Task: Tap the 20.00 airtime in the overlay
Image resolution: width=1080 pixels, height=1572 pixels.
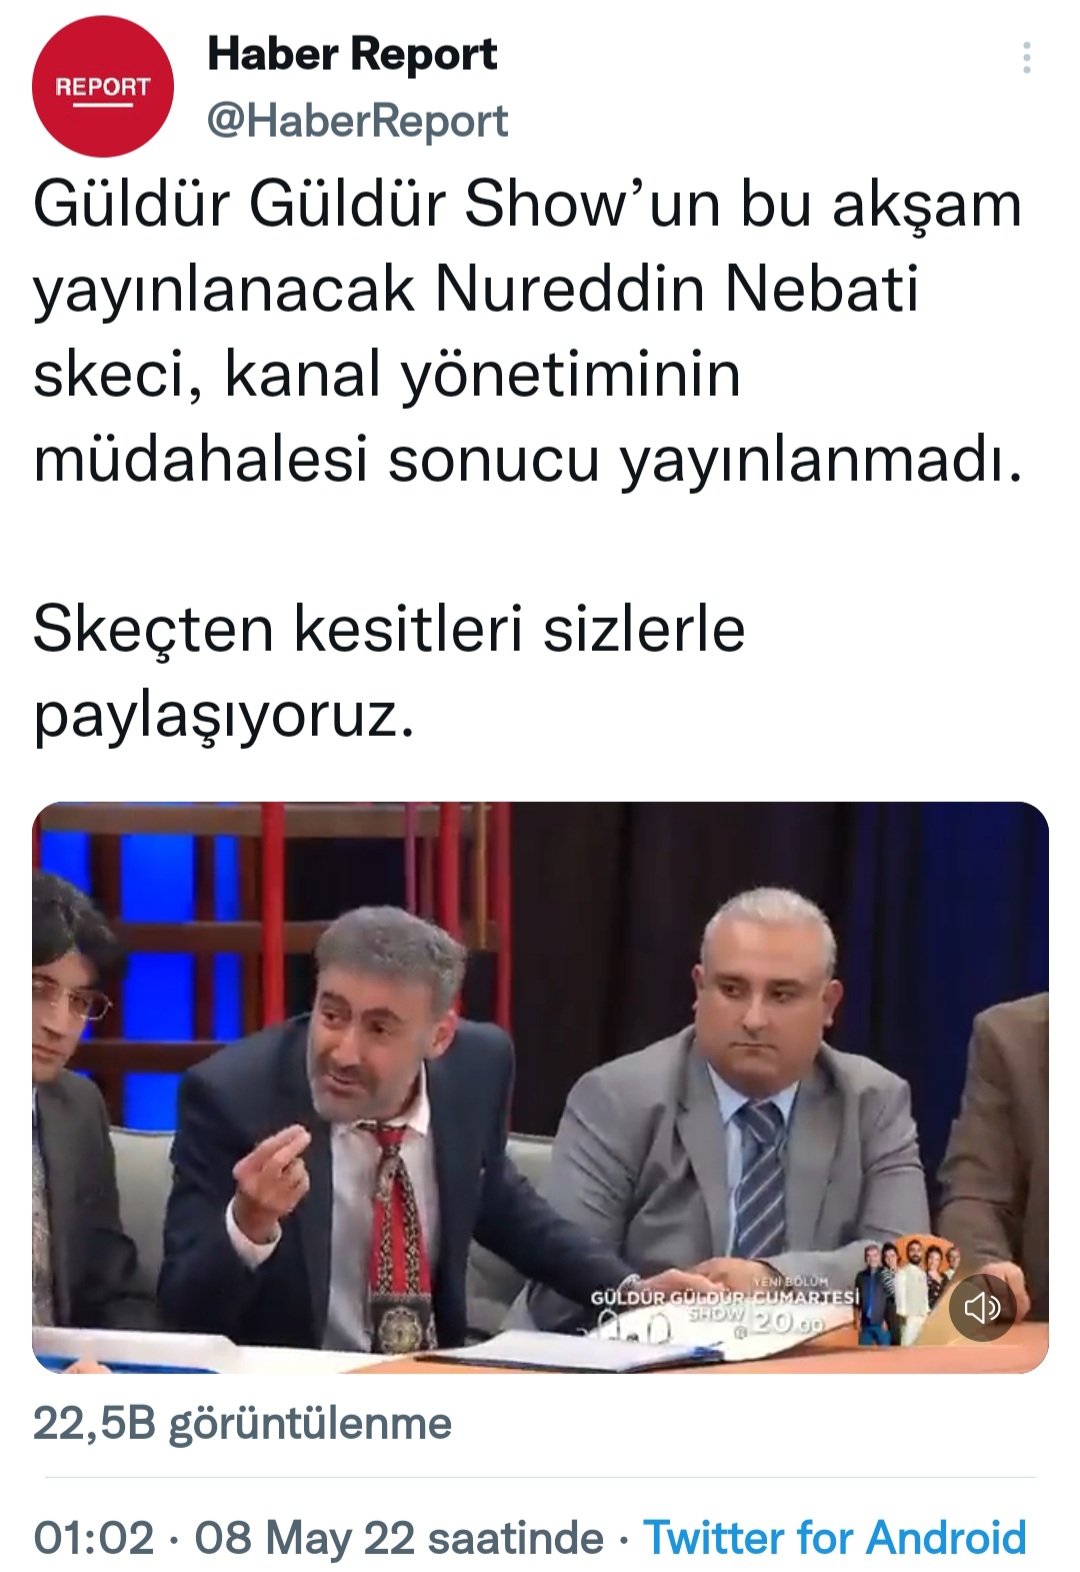Action: [x=788, y=1323]
